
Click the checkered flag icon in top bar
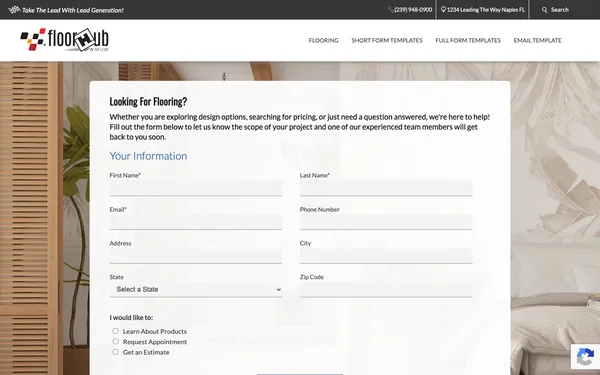coord(14,10)
